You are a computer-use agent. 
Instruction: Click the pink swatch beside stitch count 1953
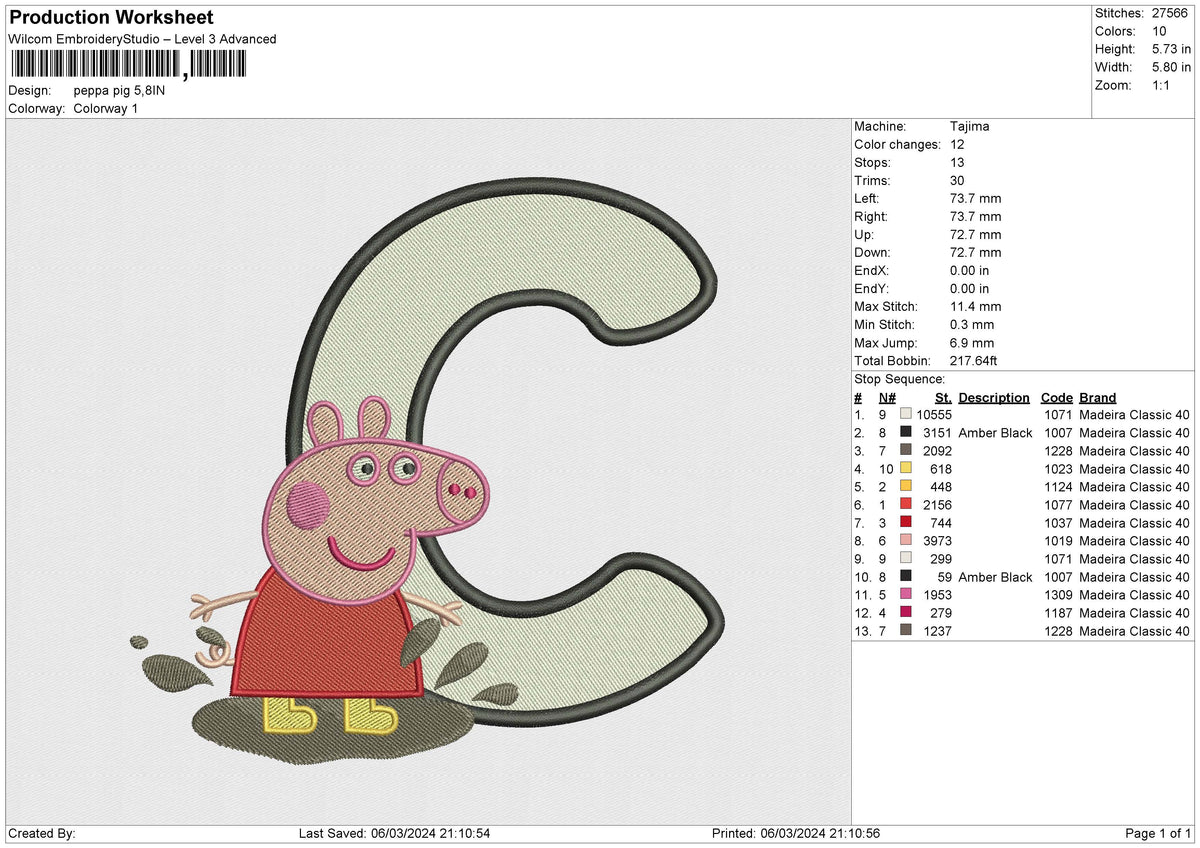(906, 594)
